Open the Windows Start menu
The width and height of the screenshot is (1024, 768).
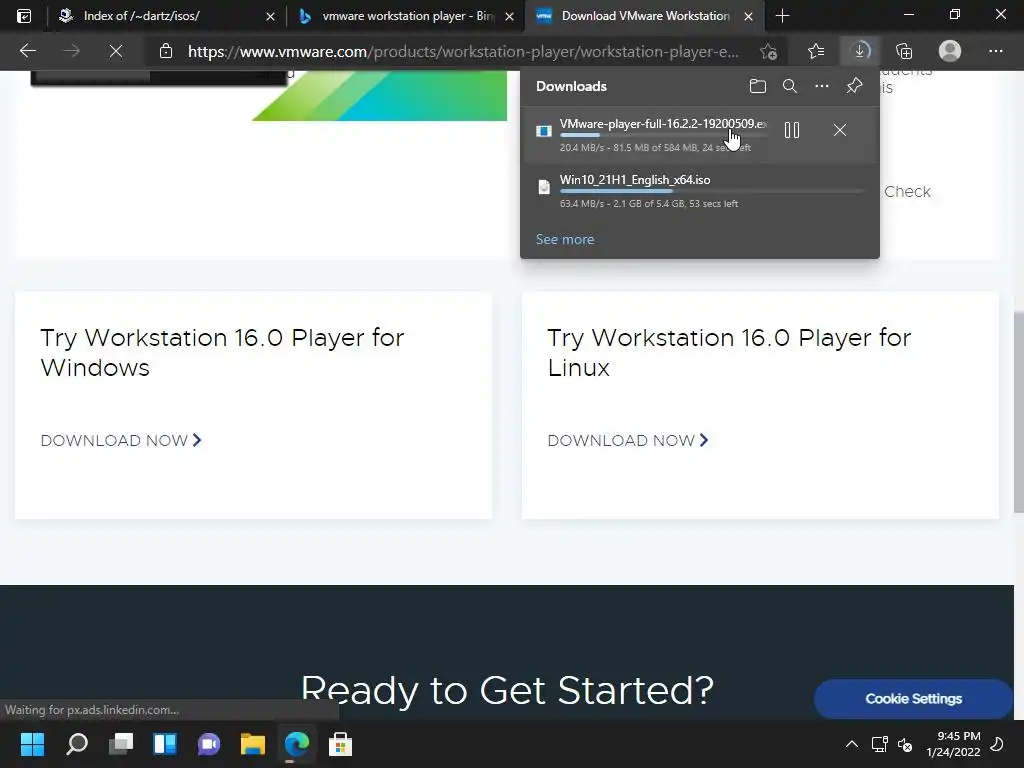[x=33, y=744]
